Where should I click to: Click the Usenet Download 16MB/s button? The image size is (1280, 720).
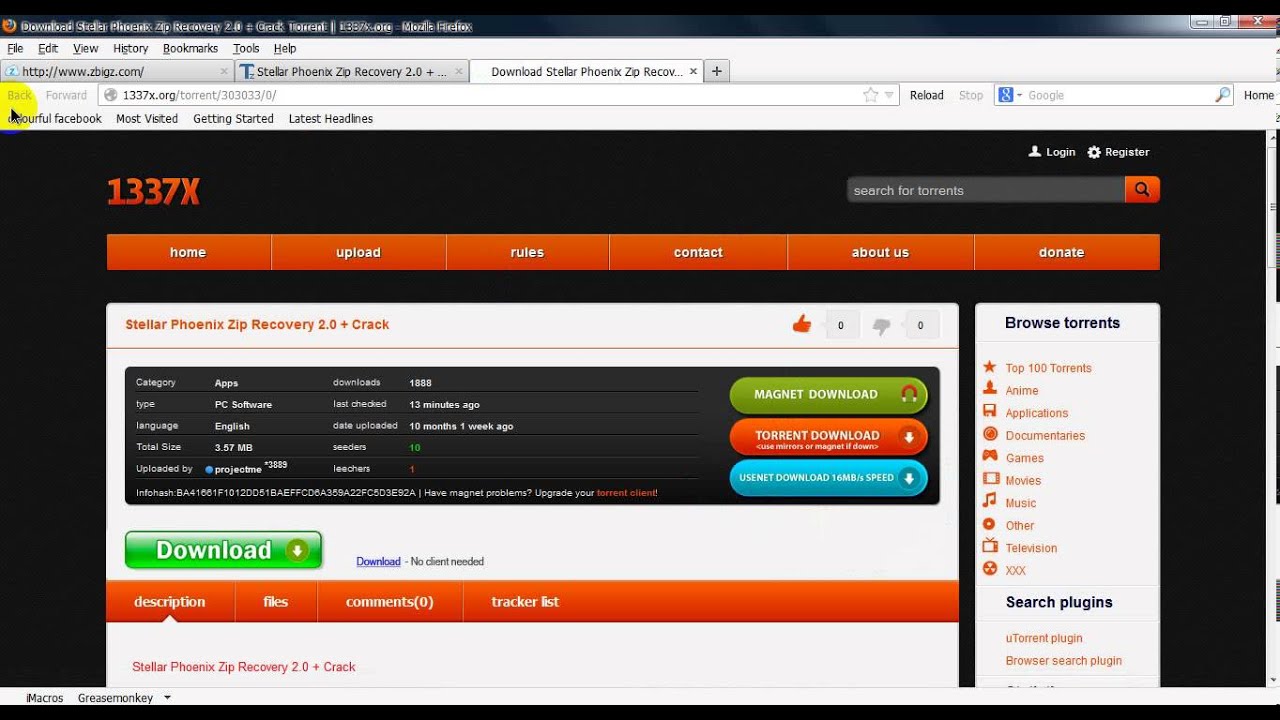(829, 478)
